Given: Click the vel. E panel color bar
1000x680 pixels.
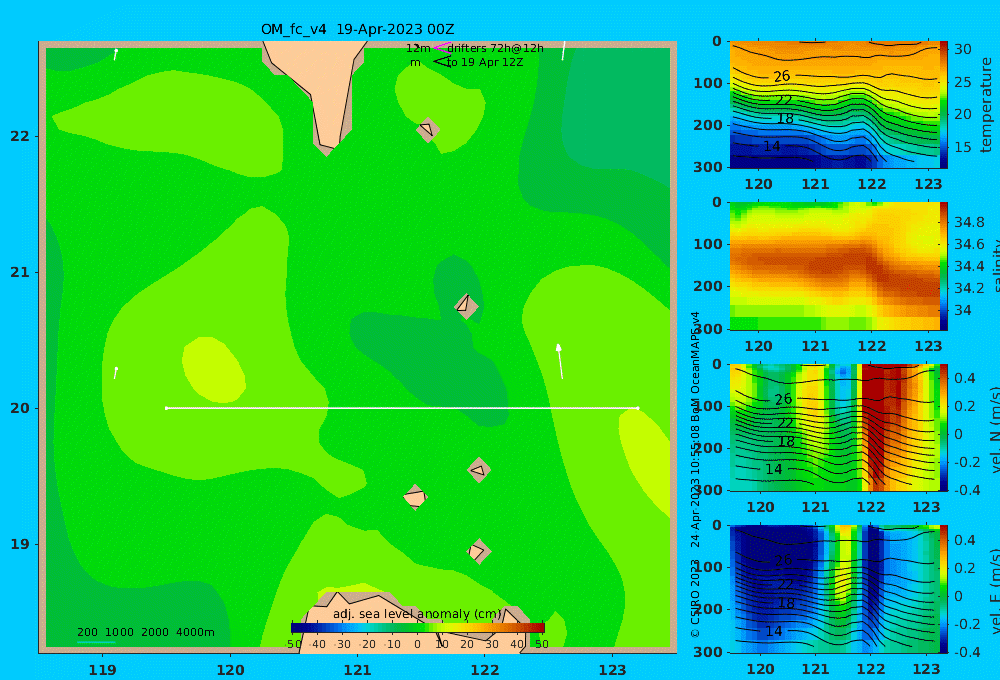Looking at the screenshot, I should pos(944,589).
